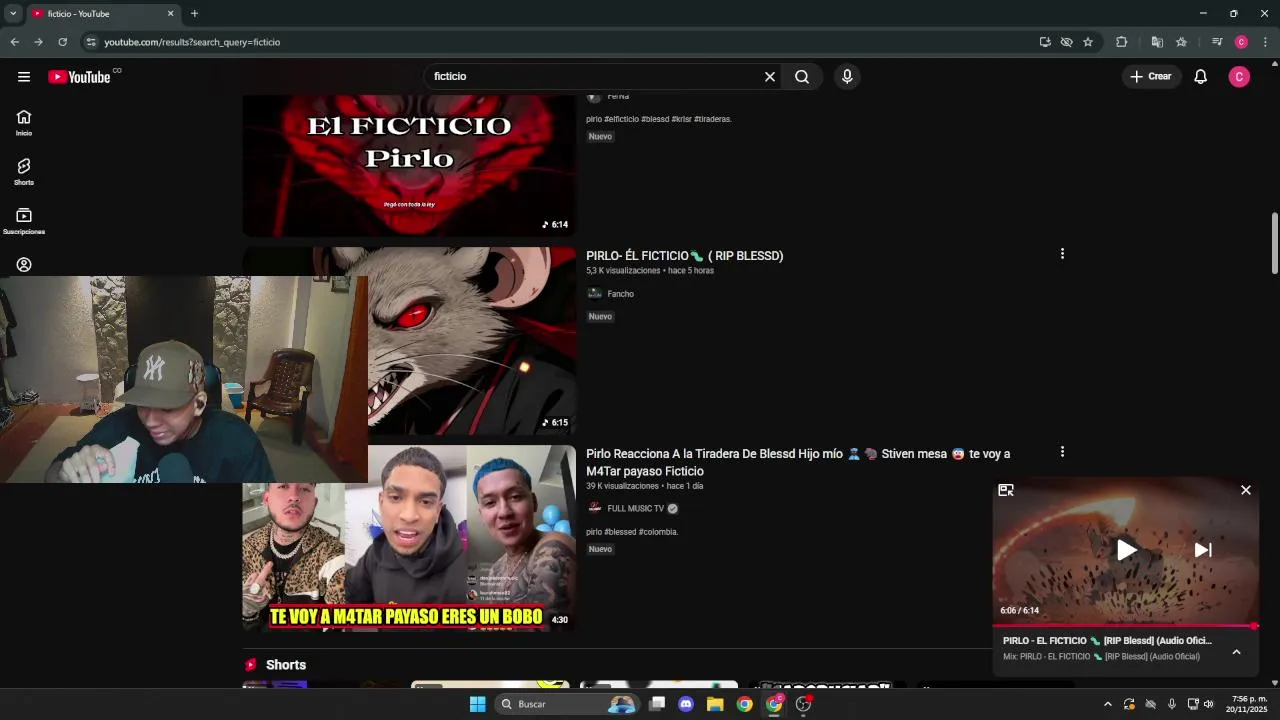Open Inicio in the sidebar
Image resolution: width=1280 pixels, height=720 pixels.
24,123
